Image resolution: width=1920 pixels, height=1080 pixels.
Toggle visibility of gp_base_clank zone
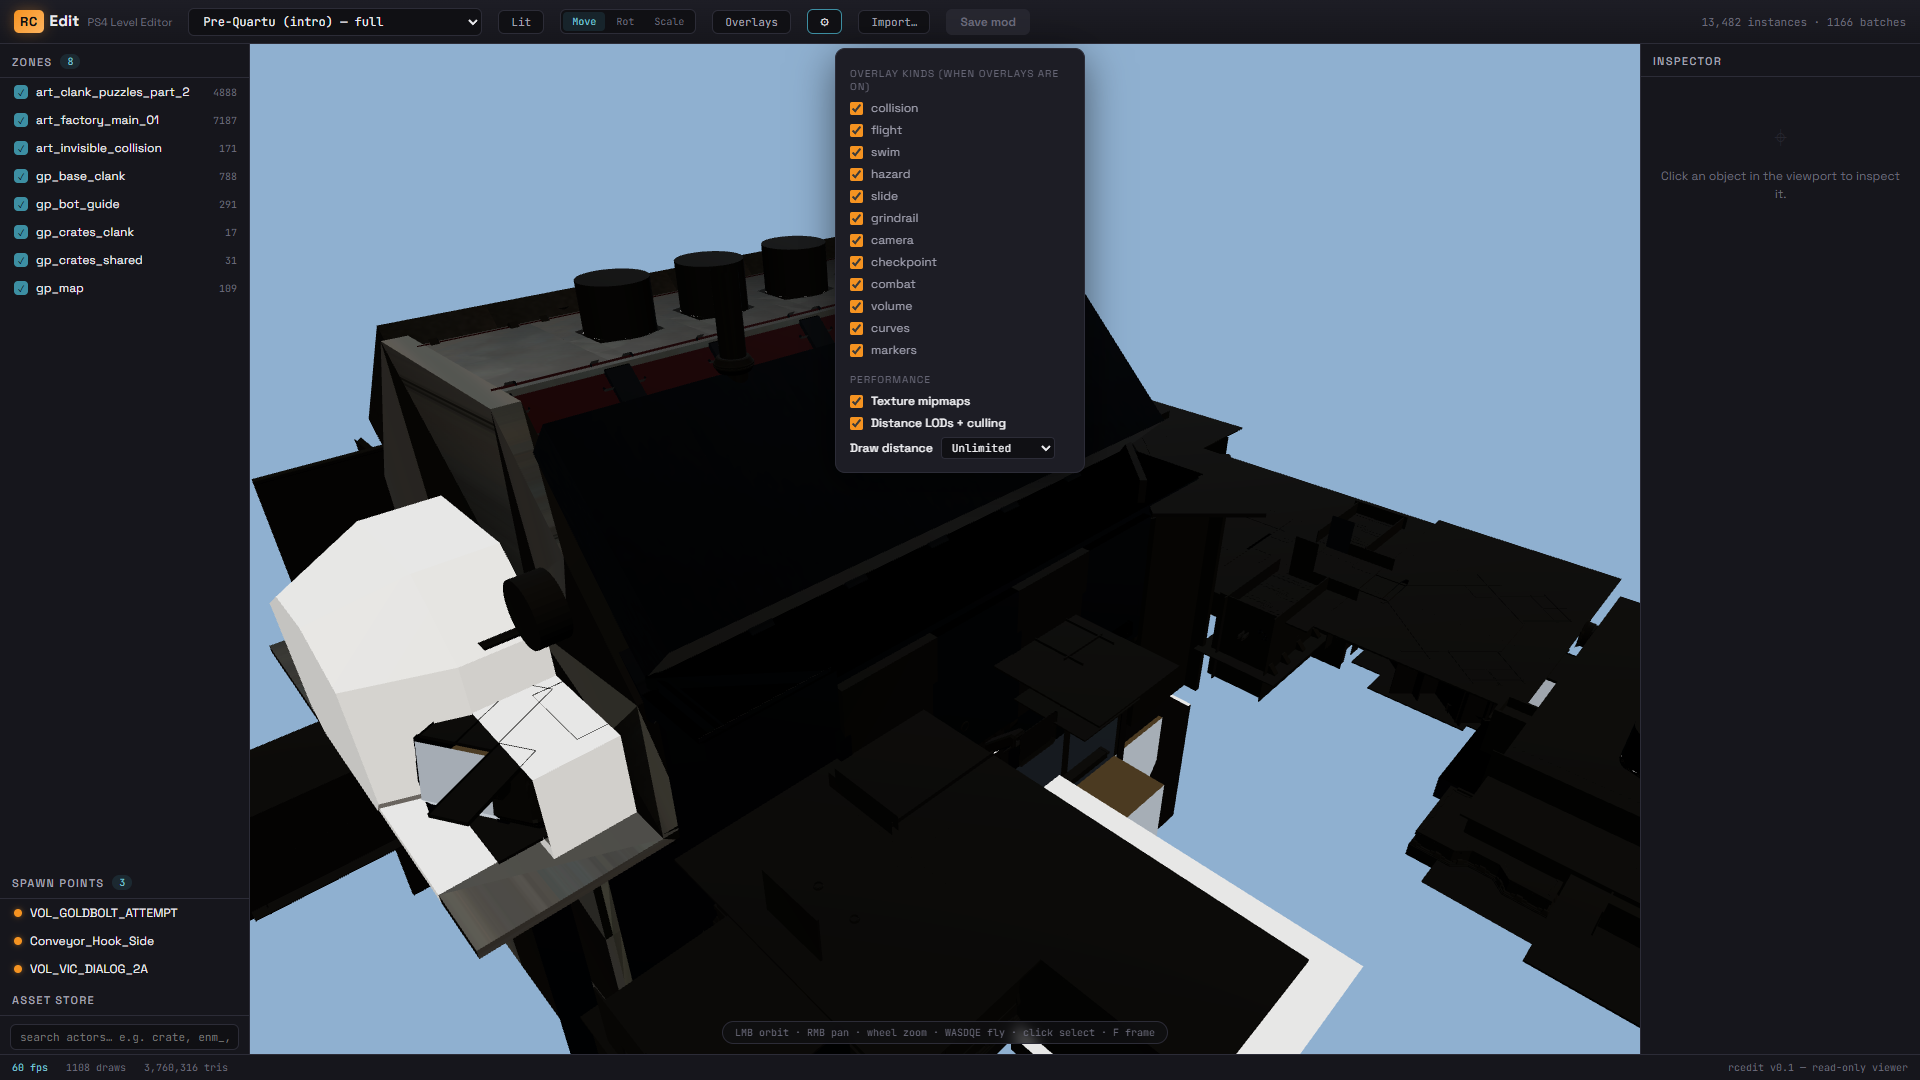(21, 176)
